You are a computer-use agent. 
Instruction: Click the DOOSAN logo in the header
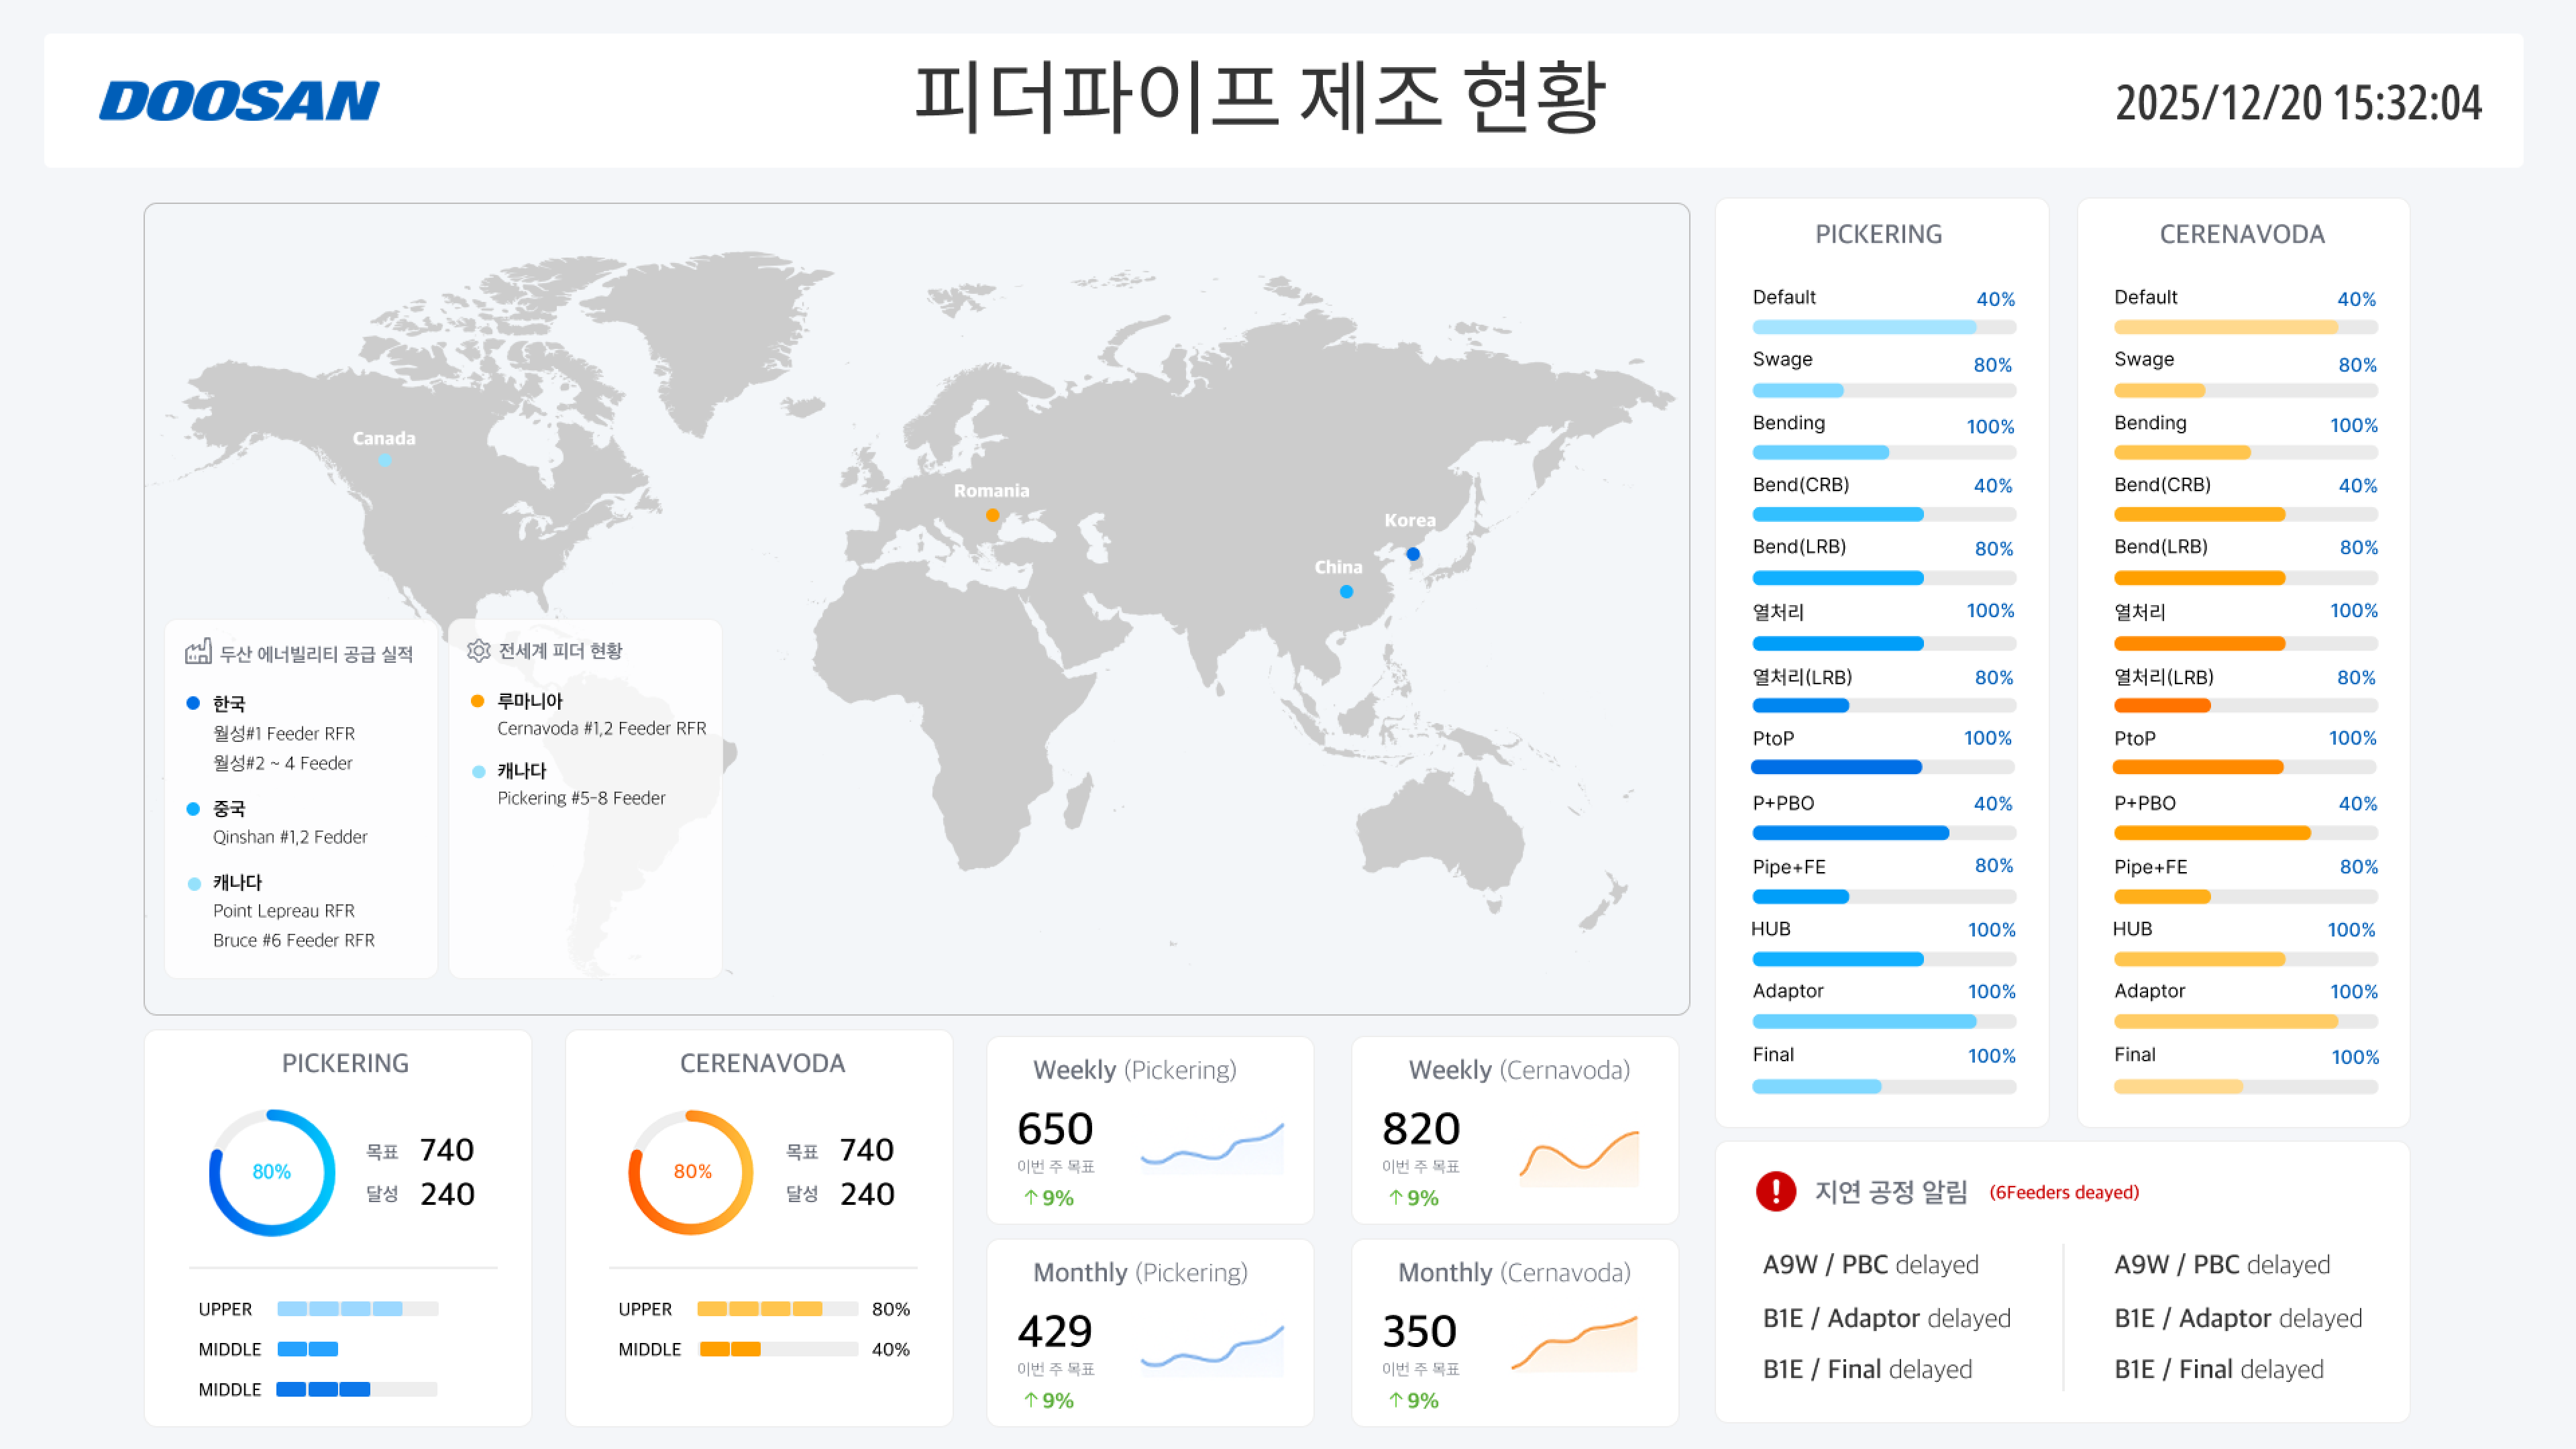(239, 101)
